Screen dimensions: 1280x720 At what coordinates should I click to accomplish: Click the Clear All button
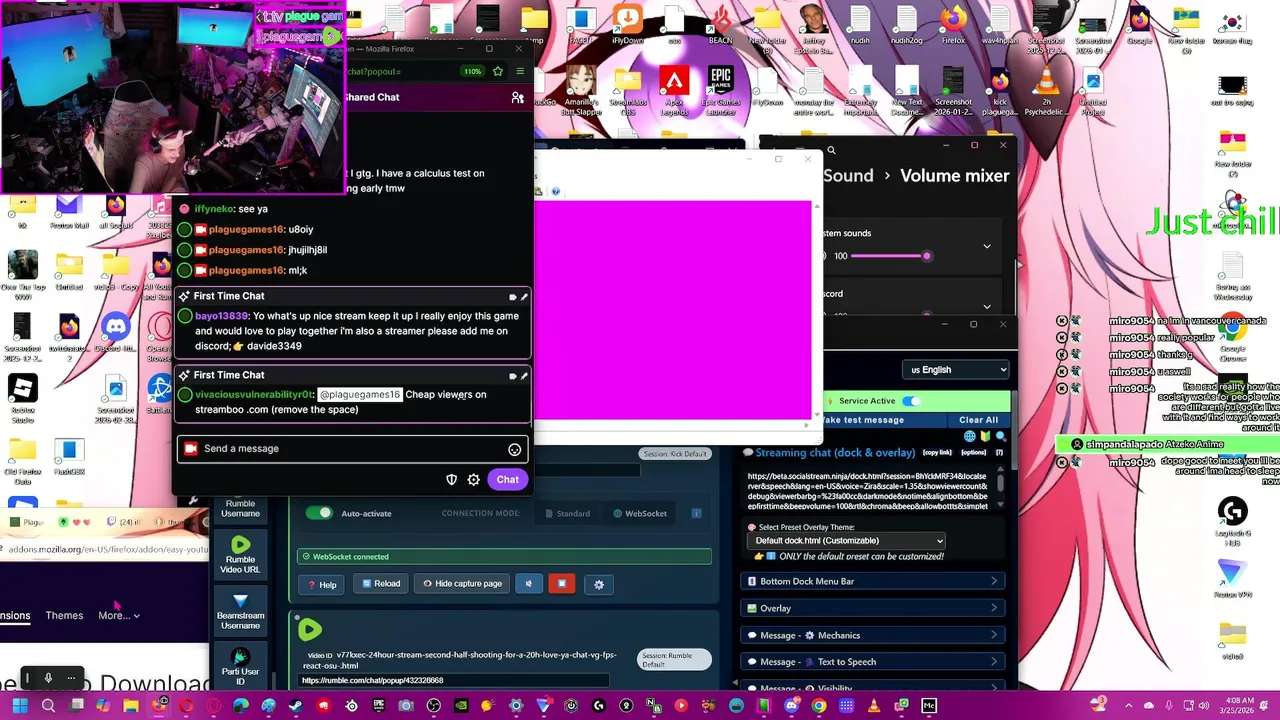978,420
